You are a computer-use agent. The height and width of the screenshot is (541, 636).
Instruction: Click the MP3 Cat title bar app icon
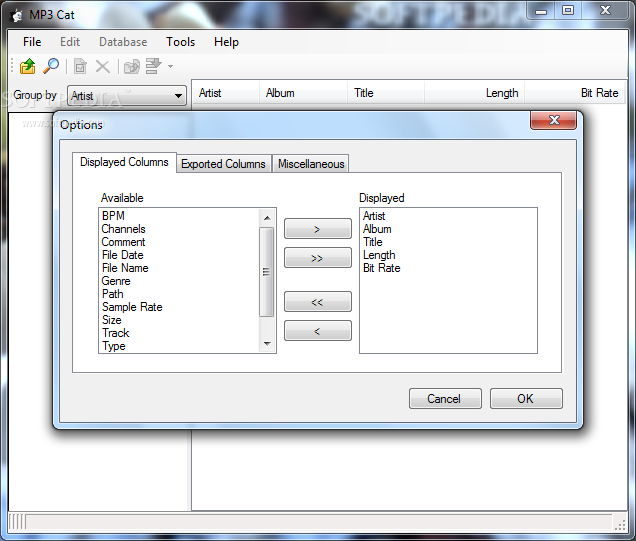point(17,15)
